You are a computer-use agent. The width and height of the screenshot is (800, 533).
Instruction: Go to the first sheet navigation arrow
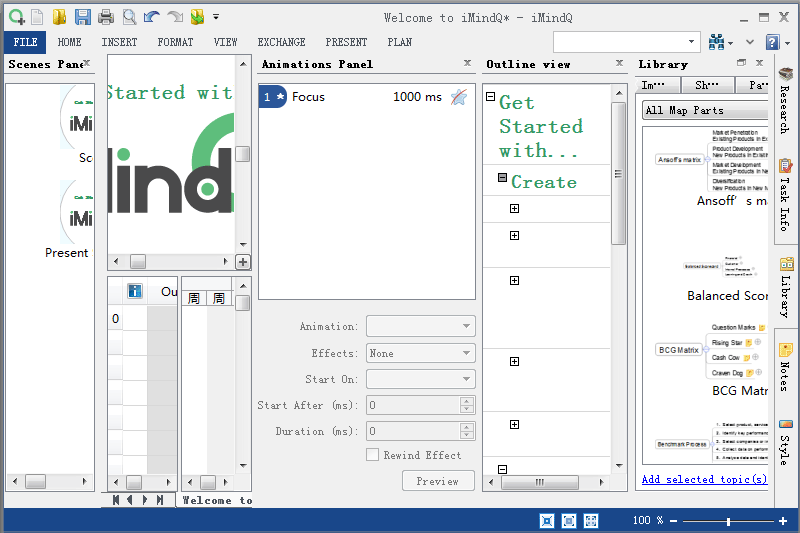(116, 500)
